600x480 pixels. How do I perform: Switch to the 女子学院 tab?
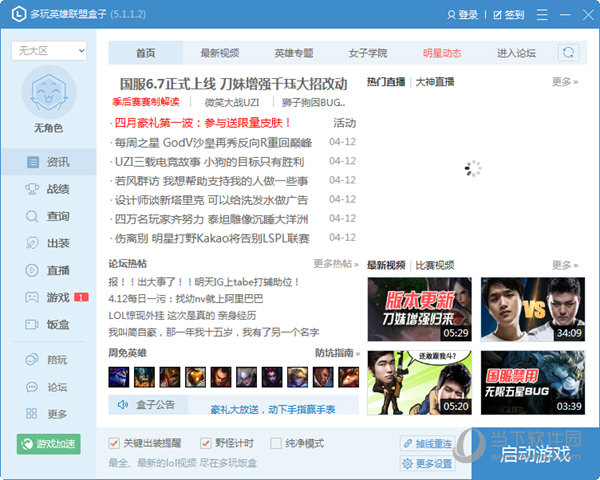[368, 53]
